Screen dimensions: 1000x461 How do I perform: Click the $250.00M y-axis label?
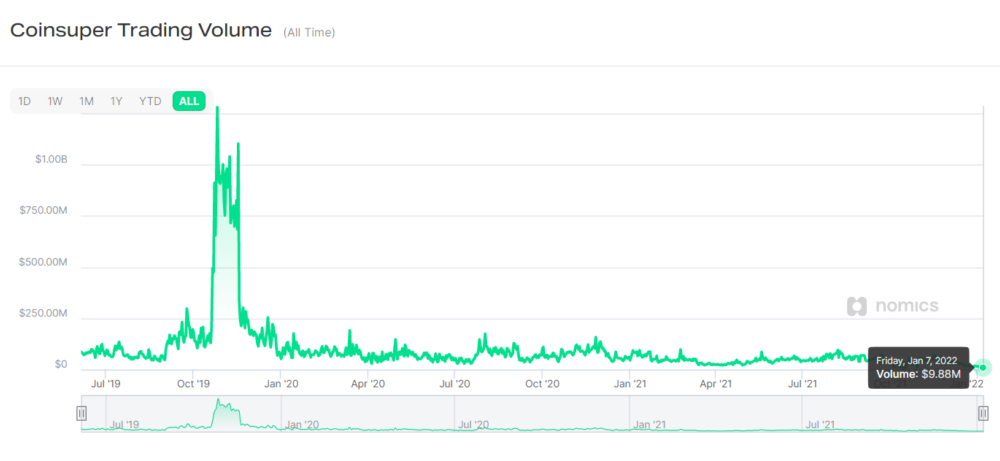point(43,314)
